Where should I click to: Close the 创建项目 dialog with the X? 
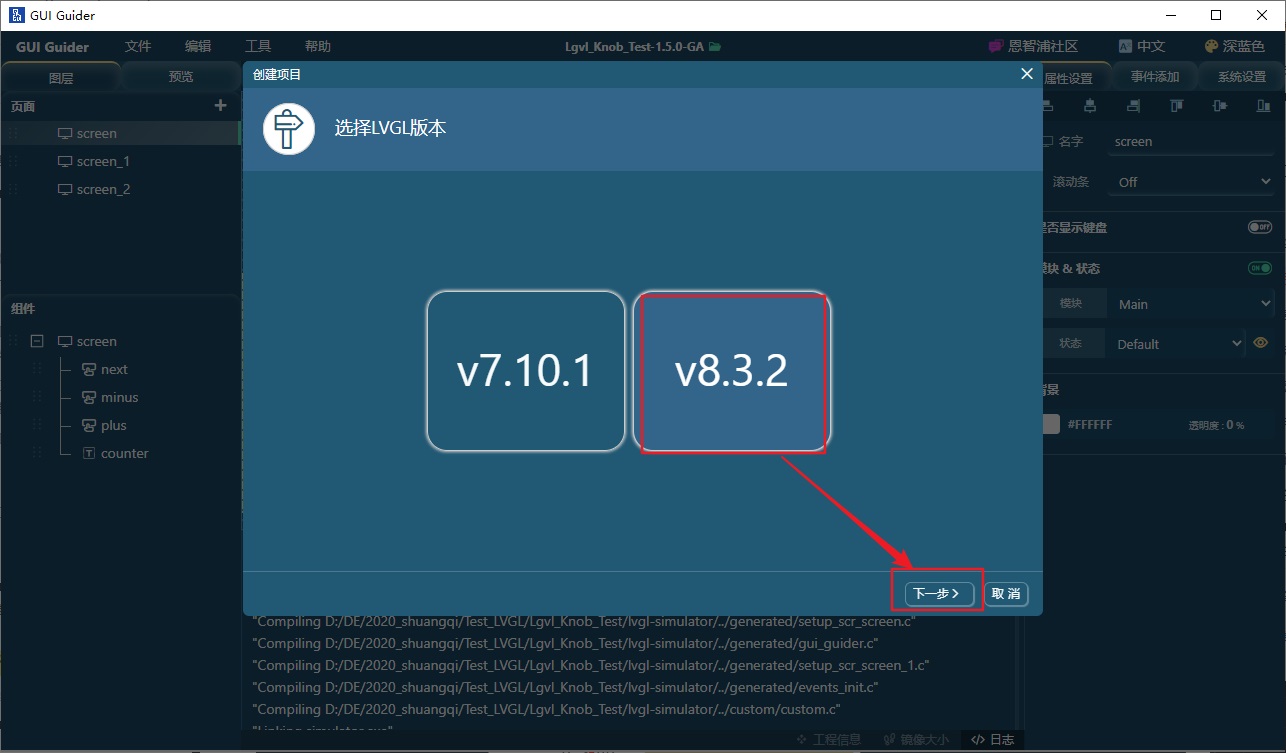1026,74
